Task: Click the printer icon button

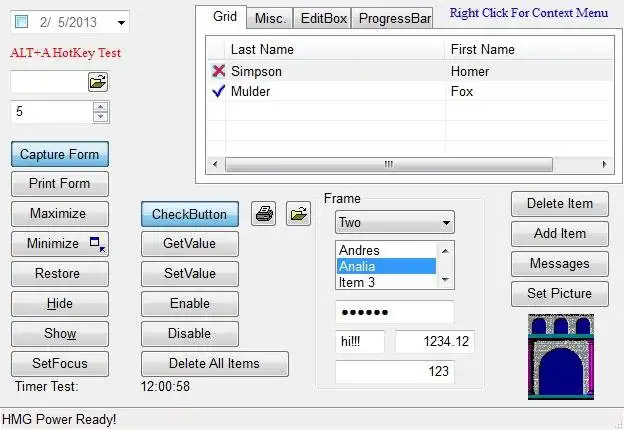Action: click(263, 214)
